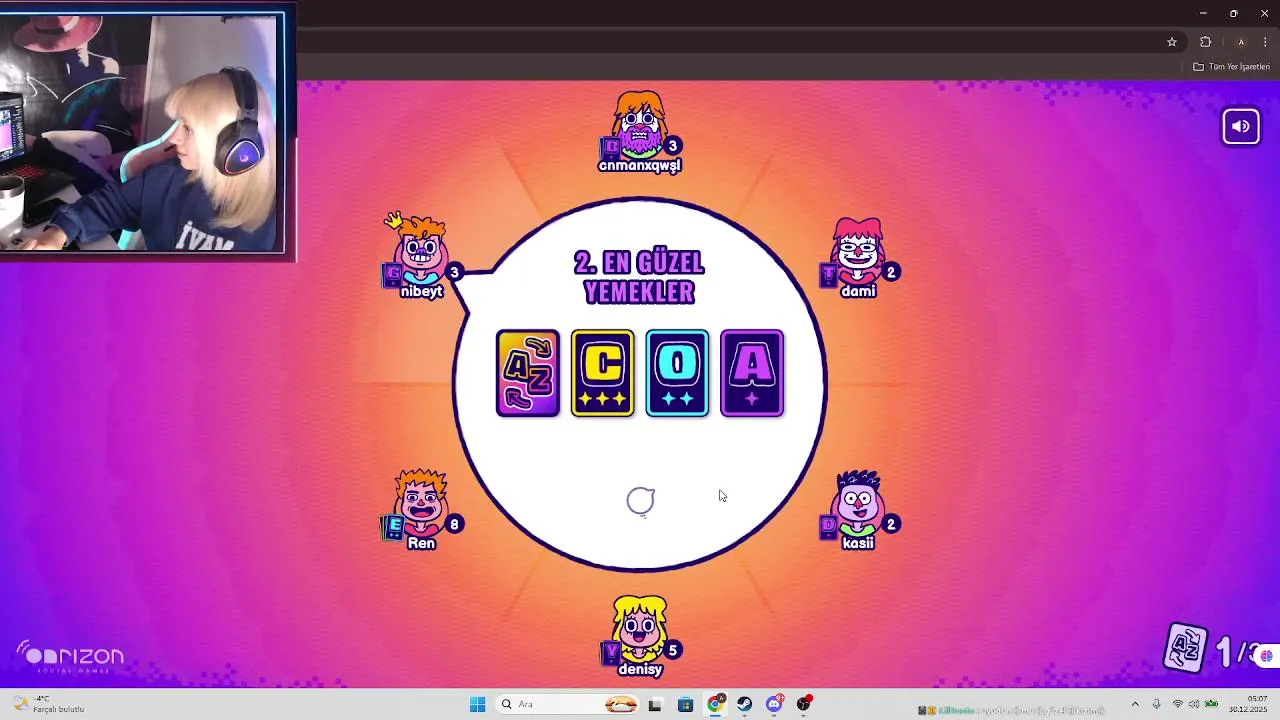Mute the game sound with speaker button
Viewport: 1280px width, 720px height.
click(1241, 126)
